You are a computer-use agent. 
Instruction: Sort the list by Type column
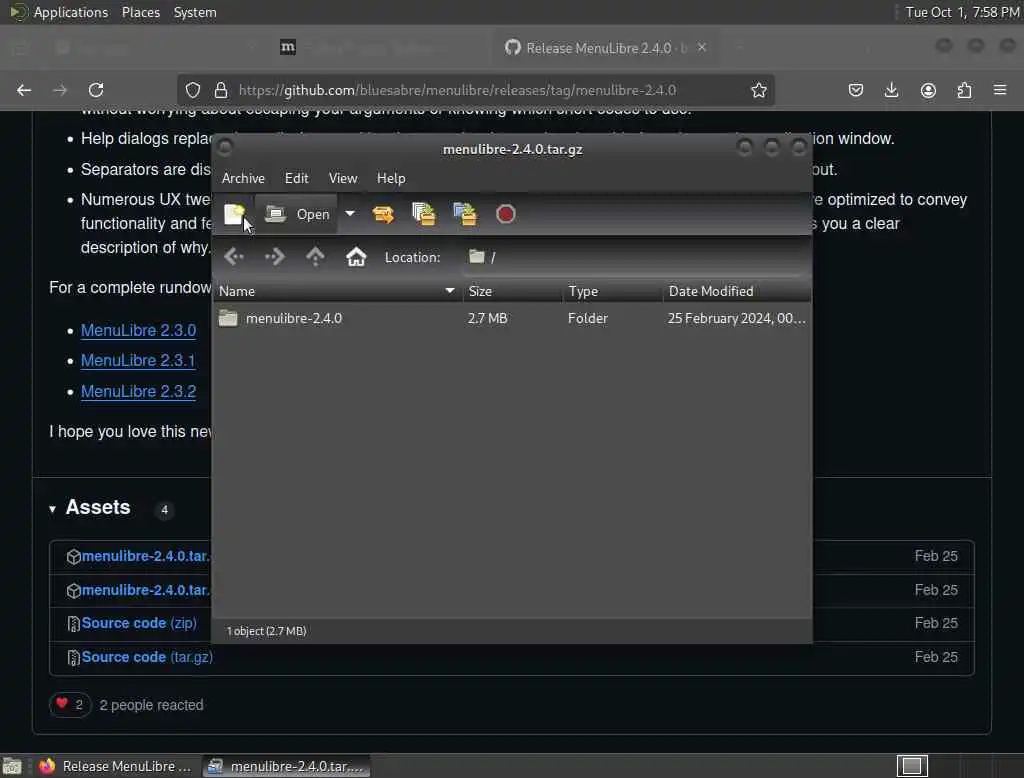click(x=613, y=291)
